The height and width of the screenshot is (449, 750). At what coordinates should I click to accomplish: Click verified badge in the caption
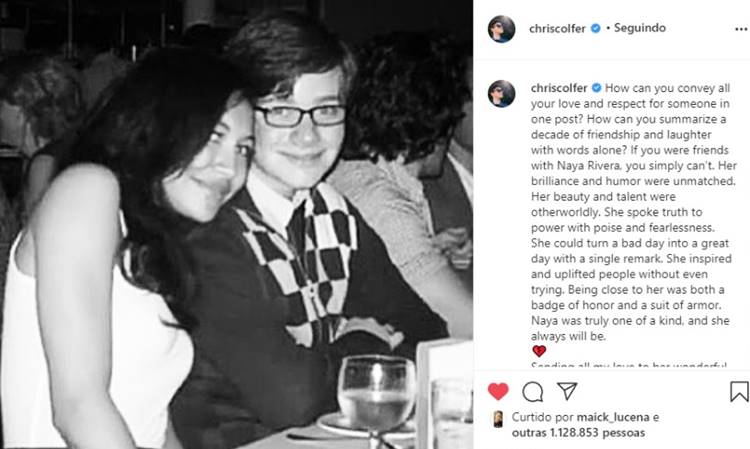(x=596, y=88)
